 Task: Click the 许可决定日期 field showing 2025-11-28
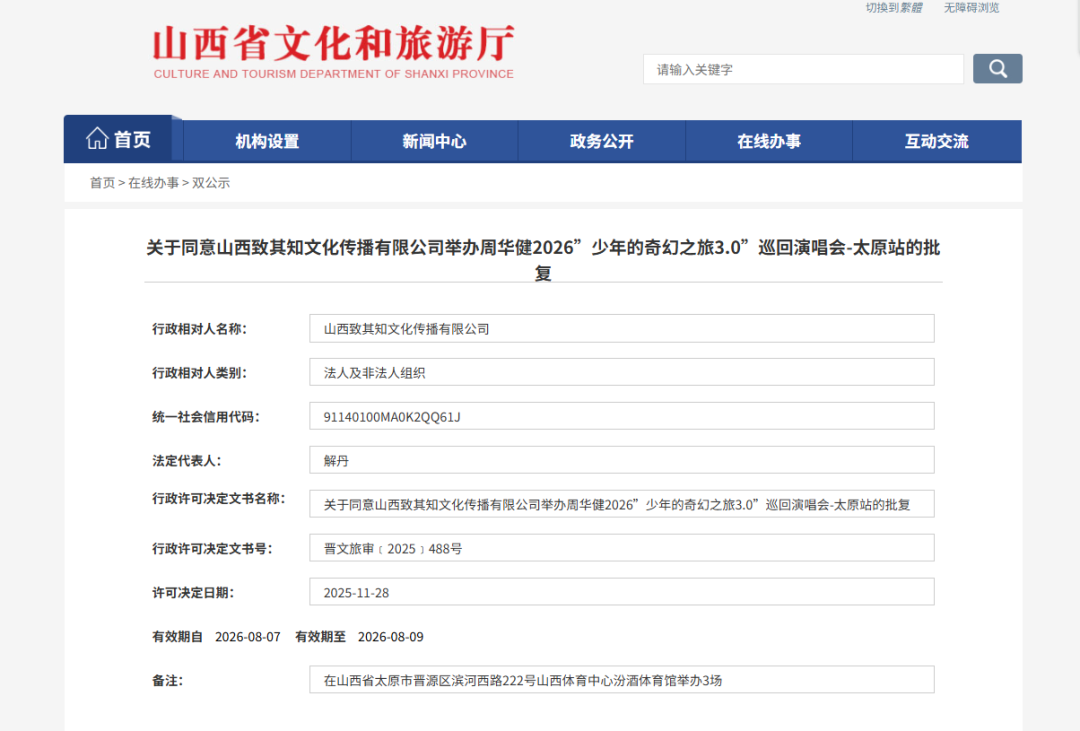click(622, 591)
